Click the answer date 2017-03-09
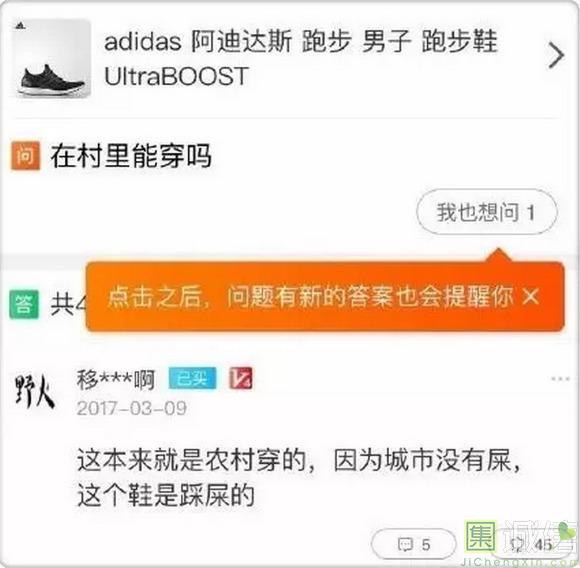The height and width of the screenshot is (568, 580). 132,409
